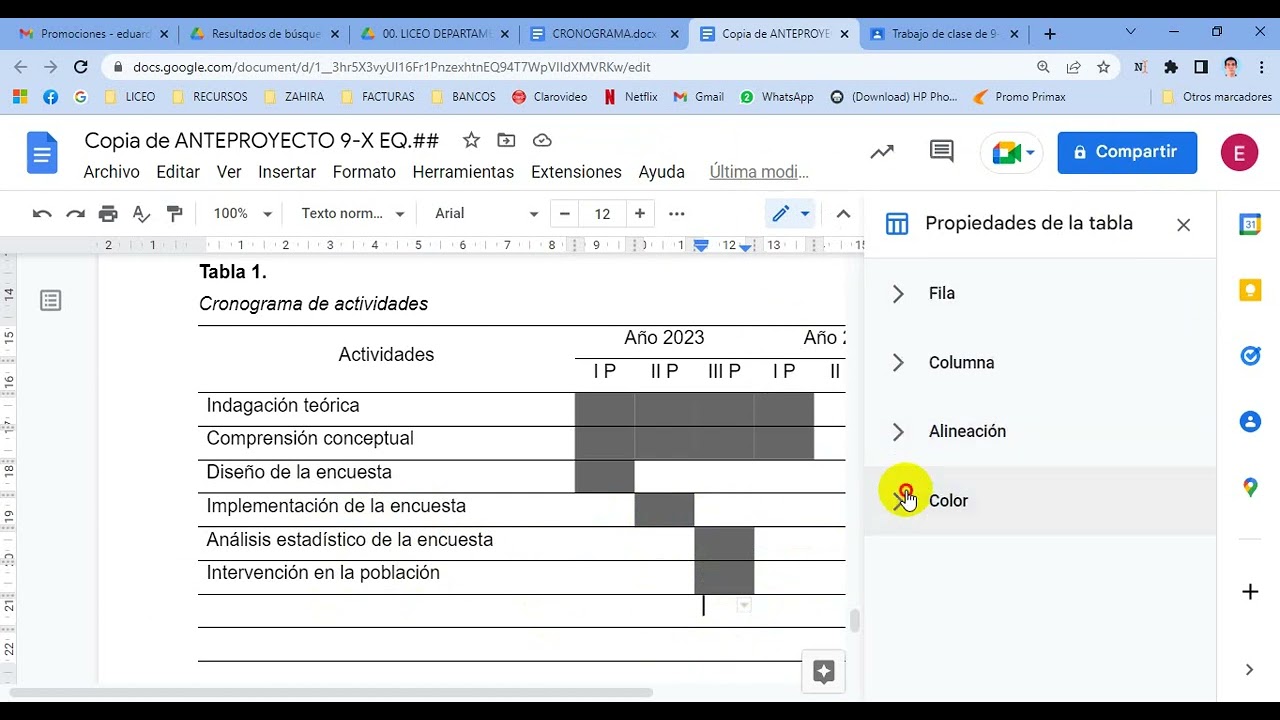Open the WhatsApp bookmark
1280x720 pixels.
777,97
